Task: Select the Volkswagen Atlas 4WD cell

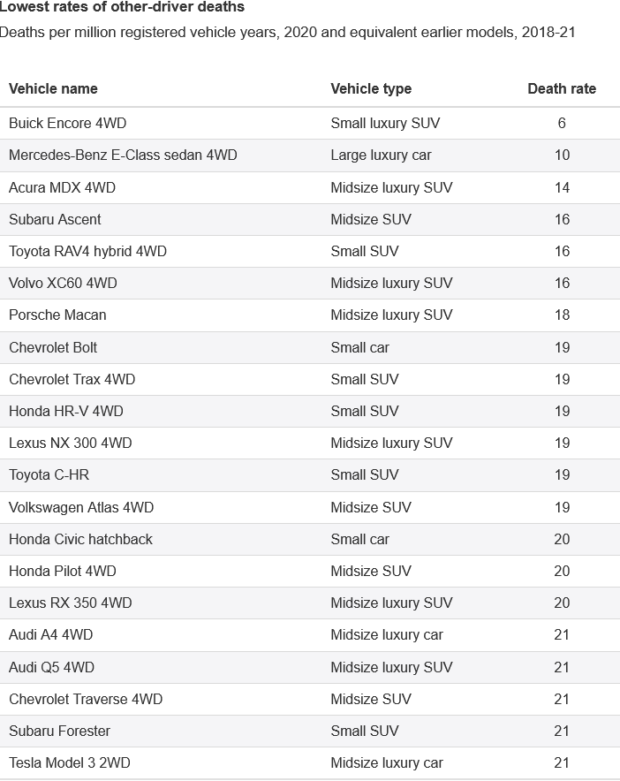Action: (81, 507)
